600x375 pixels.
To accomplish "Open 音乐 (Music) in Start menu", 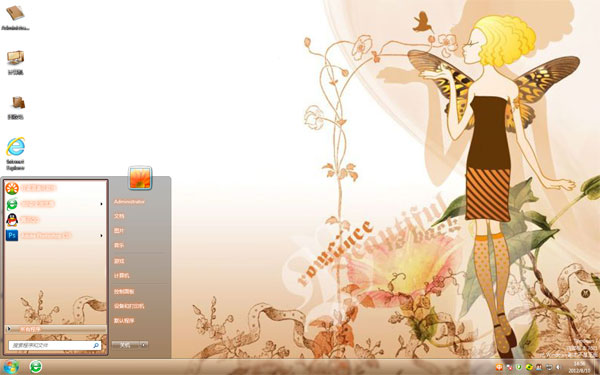I will (119, 245).
